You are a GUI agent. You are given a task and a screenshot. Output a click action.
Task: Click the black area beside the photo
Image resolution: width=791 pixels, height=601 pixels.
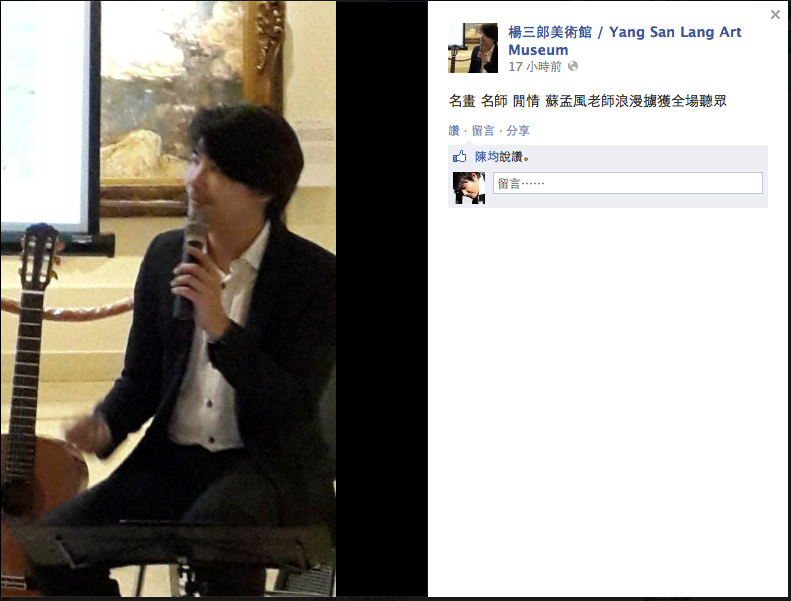(x=382, y=300)
